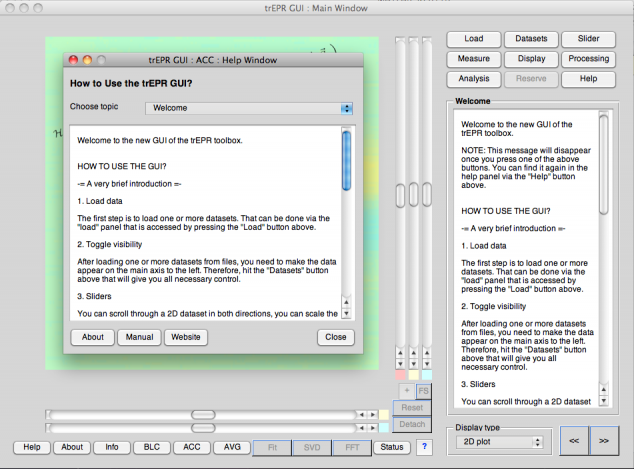634x469 pixels.
Task: Go to the next panel with >> button
Action: tap(604, 441)
